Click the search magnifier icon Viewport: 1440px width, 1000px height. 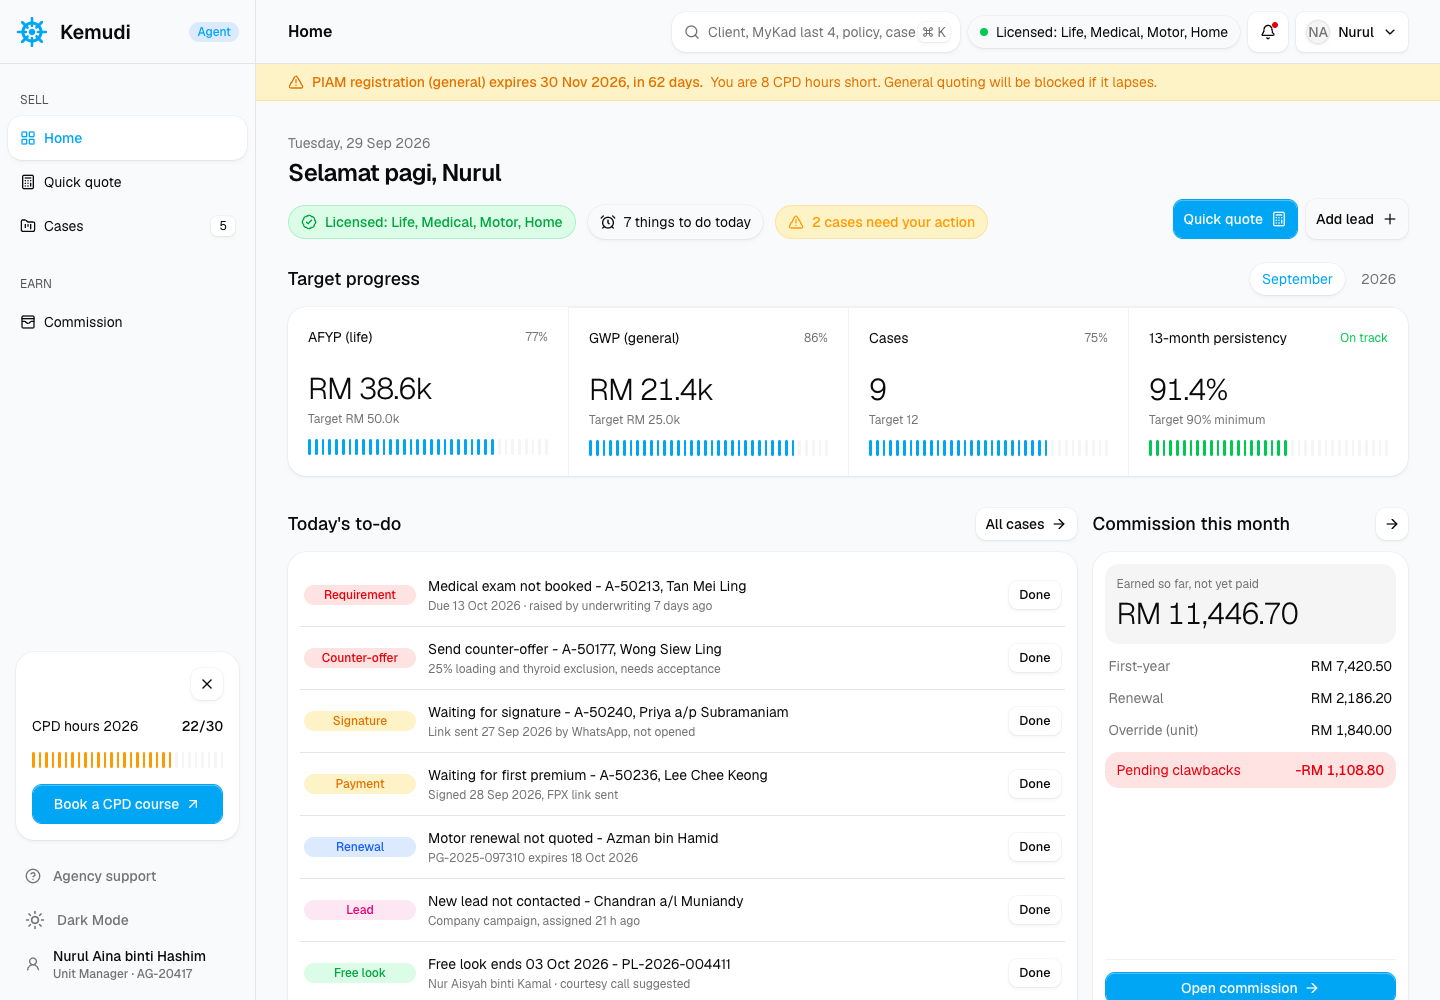(692, 32)
